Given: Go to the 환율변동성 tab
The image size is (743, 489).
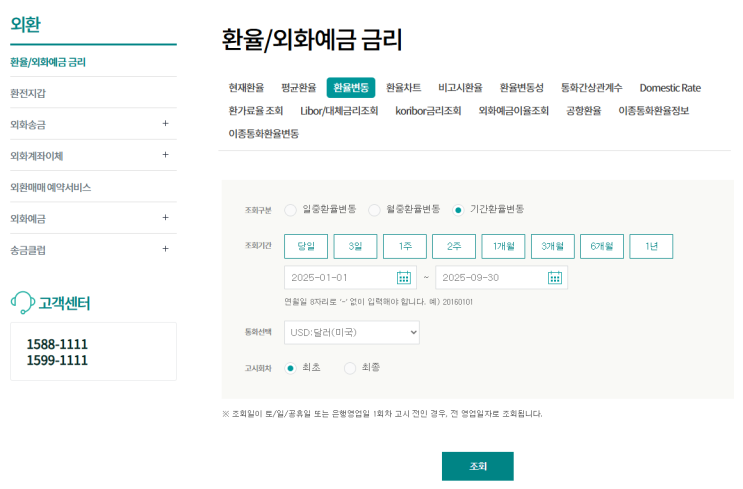Looking at the screenshot, I should [x=522, y=88].
